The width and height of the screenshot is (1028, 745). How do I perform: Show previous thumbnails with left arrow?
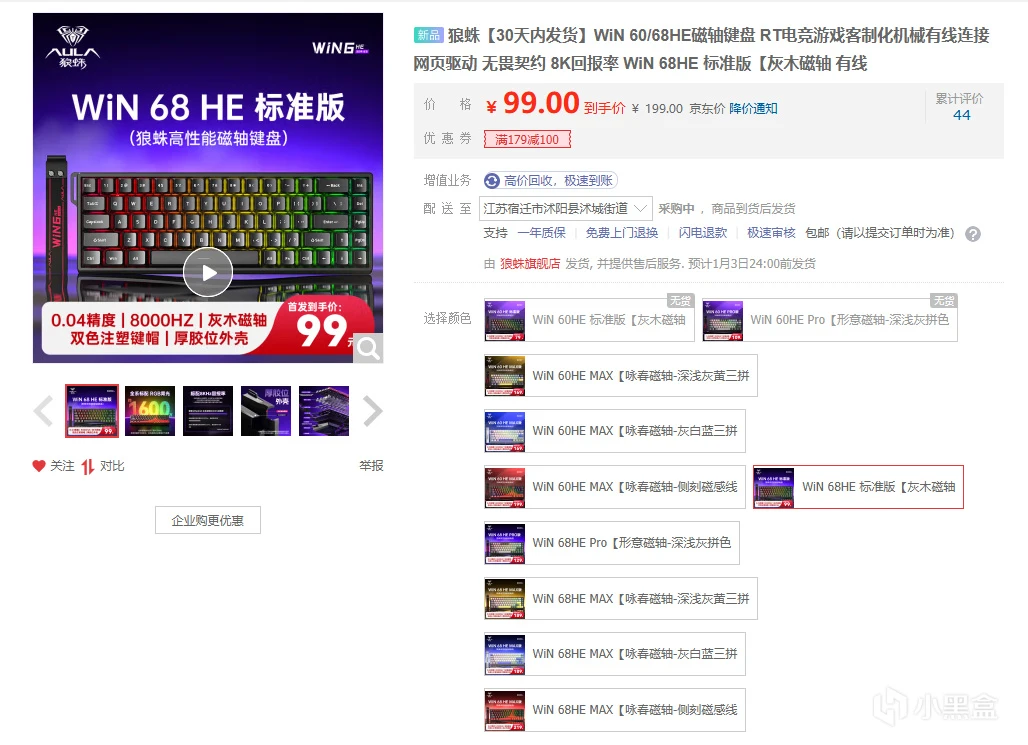pos(43,410)
